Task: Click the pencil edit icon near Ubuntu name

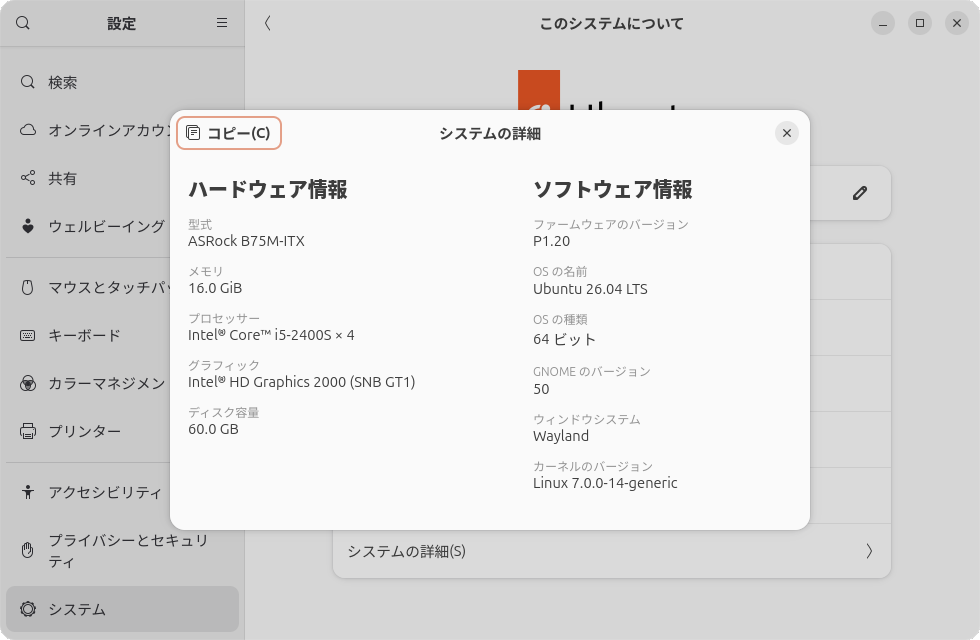Action: pyautogui.click(x=859, y=192)
